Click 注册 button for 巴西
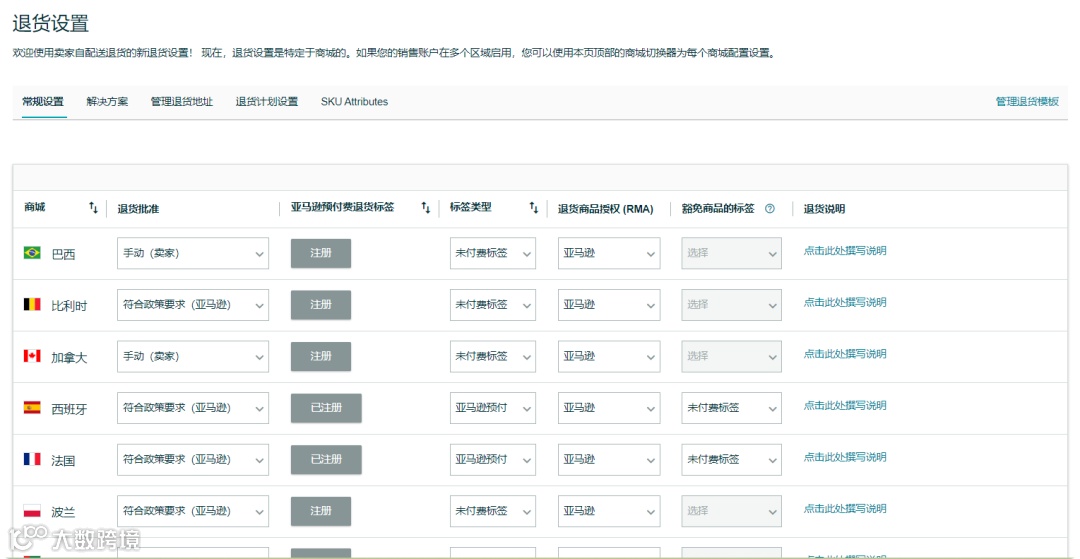The width and height of the screenshot is (1080, 559). point(321,253)
